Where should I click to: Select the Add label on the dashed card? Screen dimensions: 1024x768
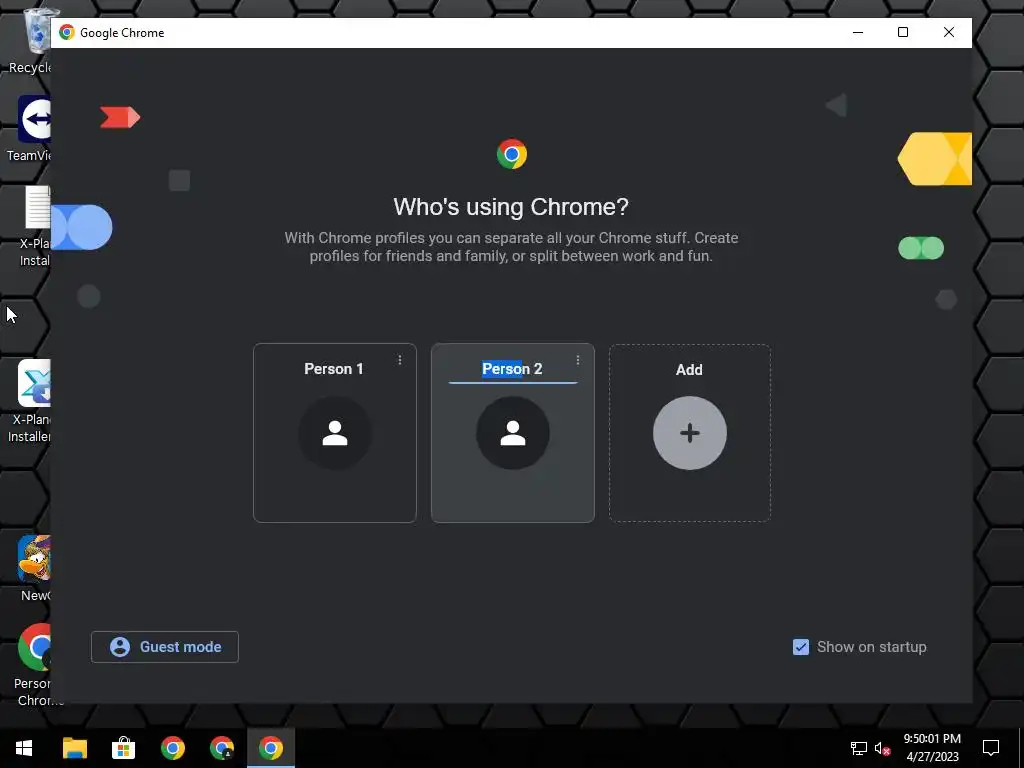[689, 370]
